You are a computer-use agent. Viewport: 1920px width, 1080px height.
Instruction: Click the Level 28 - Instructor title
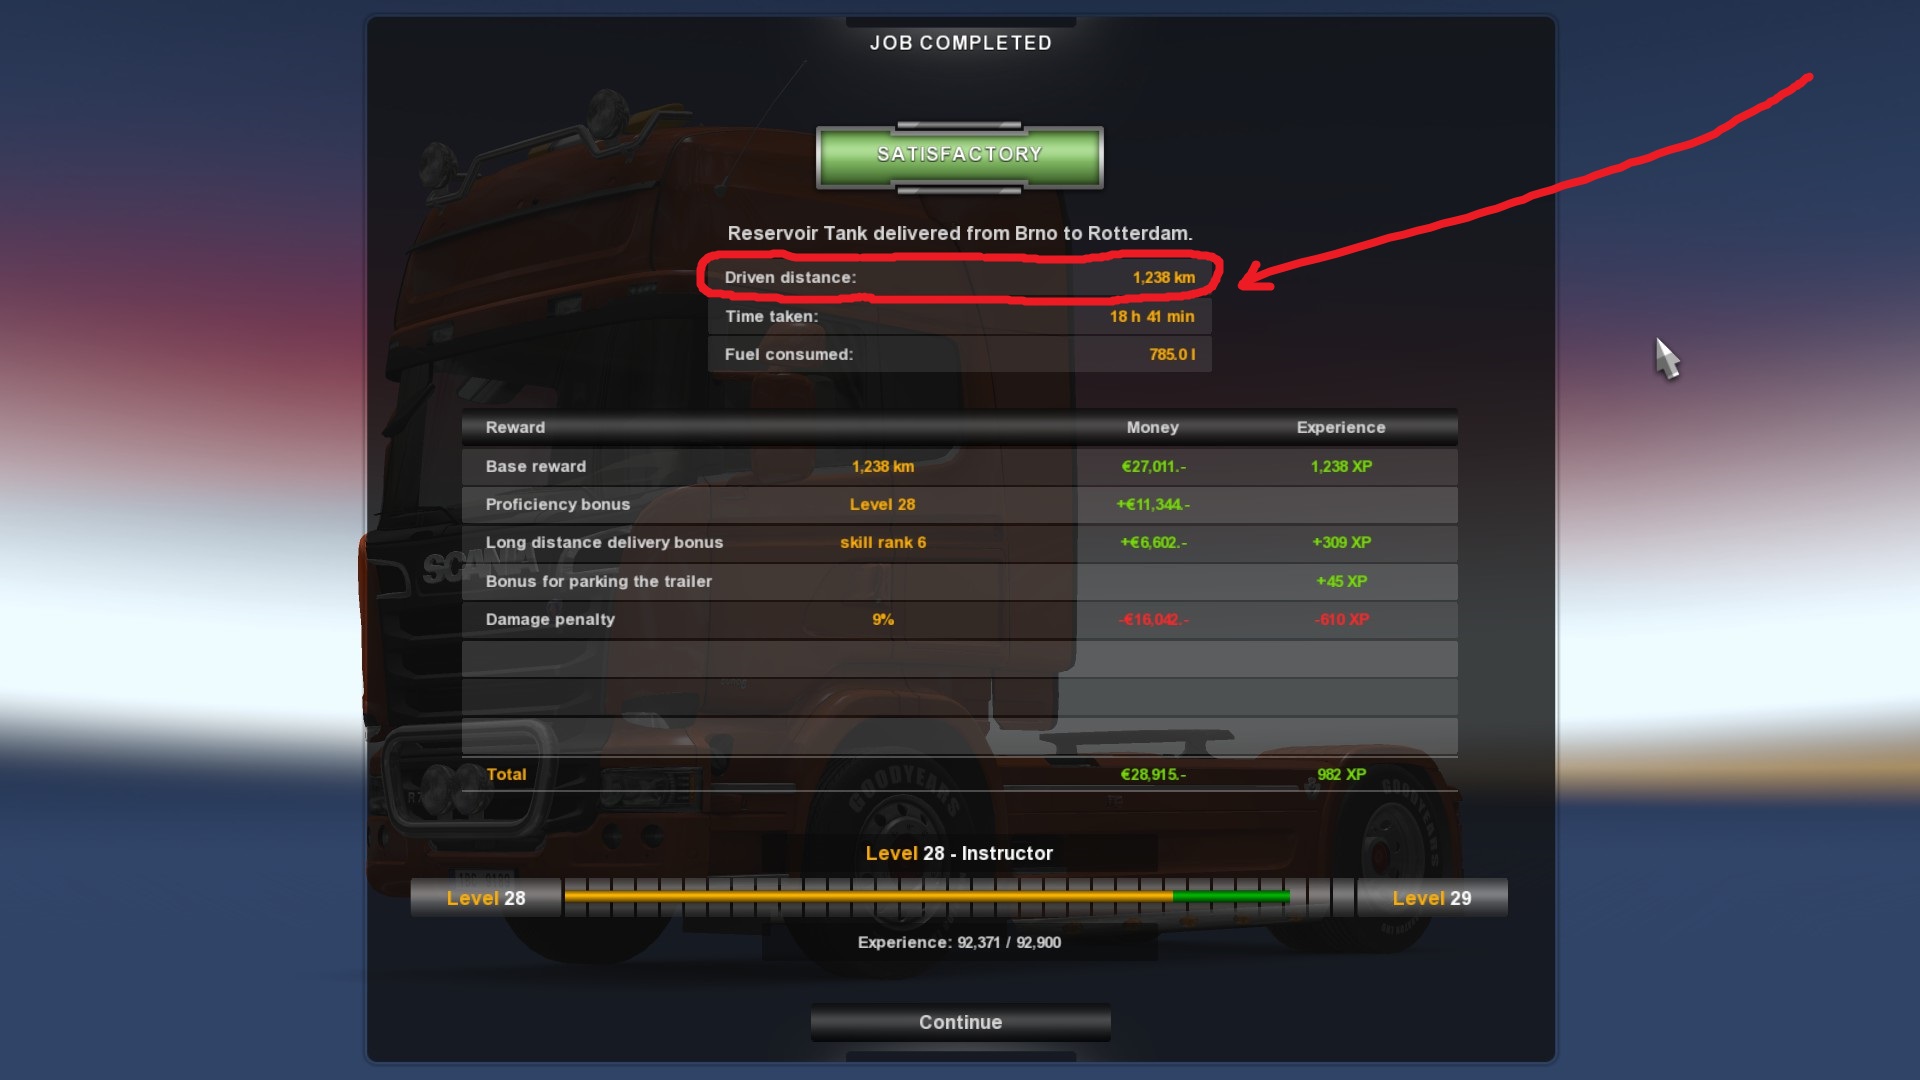(x=959, y=853)
